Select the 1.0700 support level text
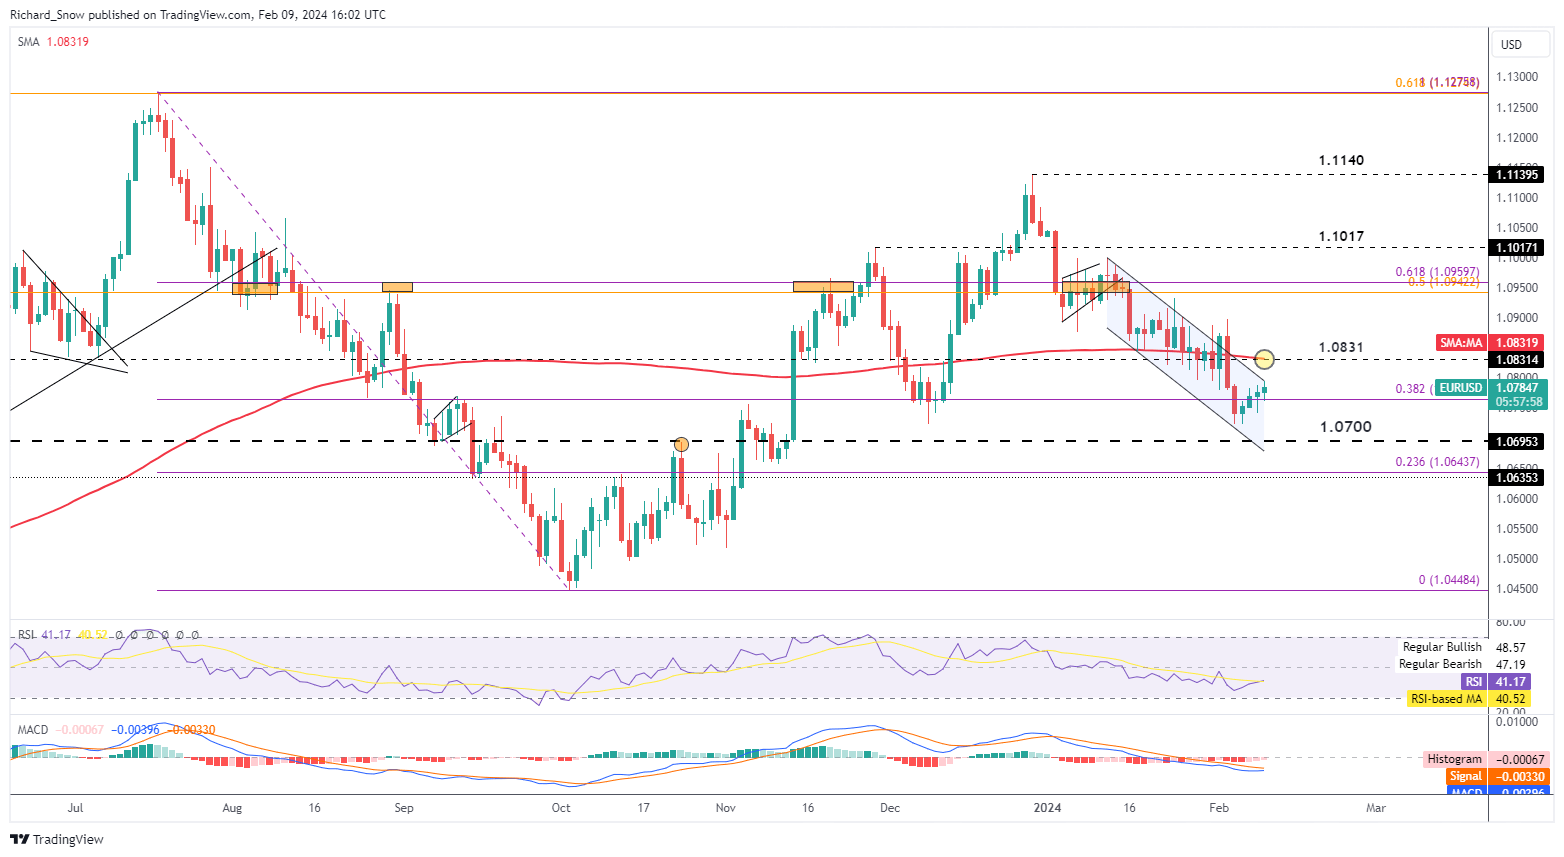This screenshot has width=1564, height=857. 1346,427
